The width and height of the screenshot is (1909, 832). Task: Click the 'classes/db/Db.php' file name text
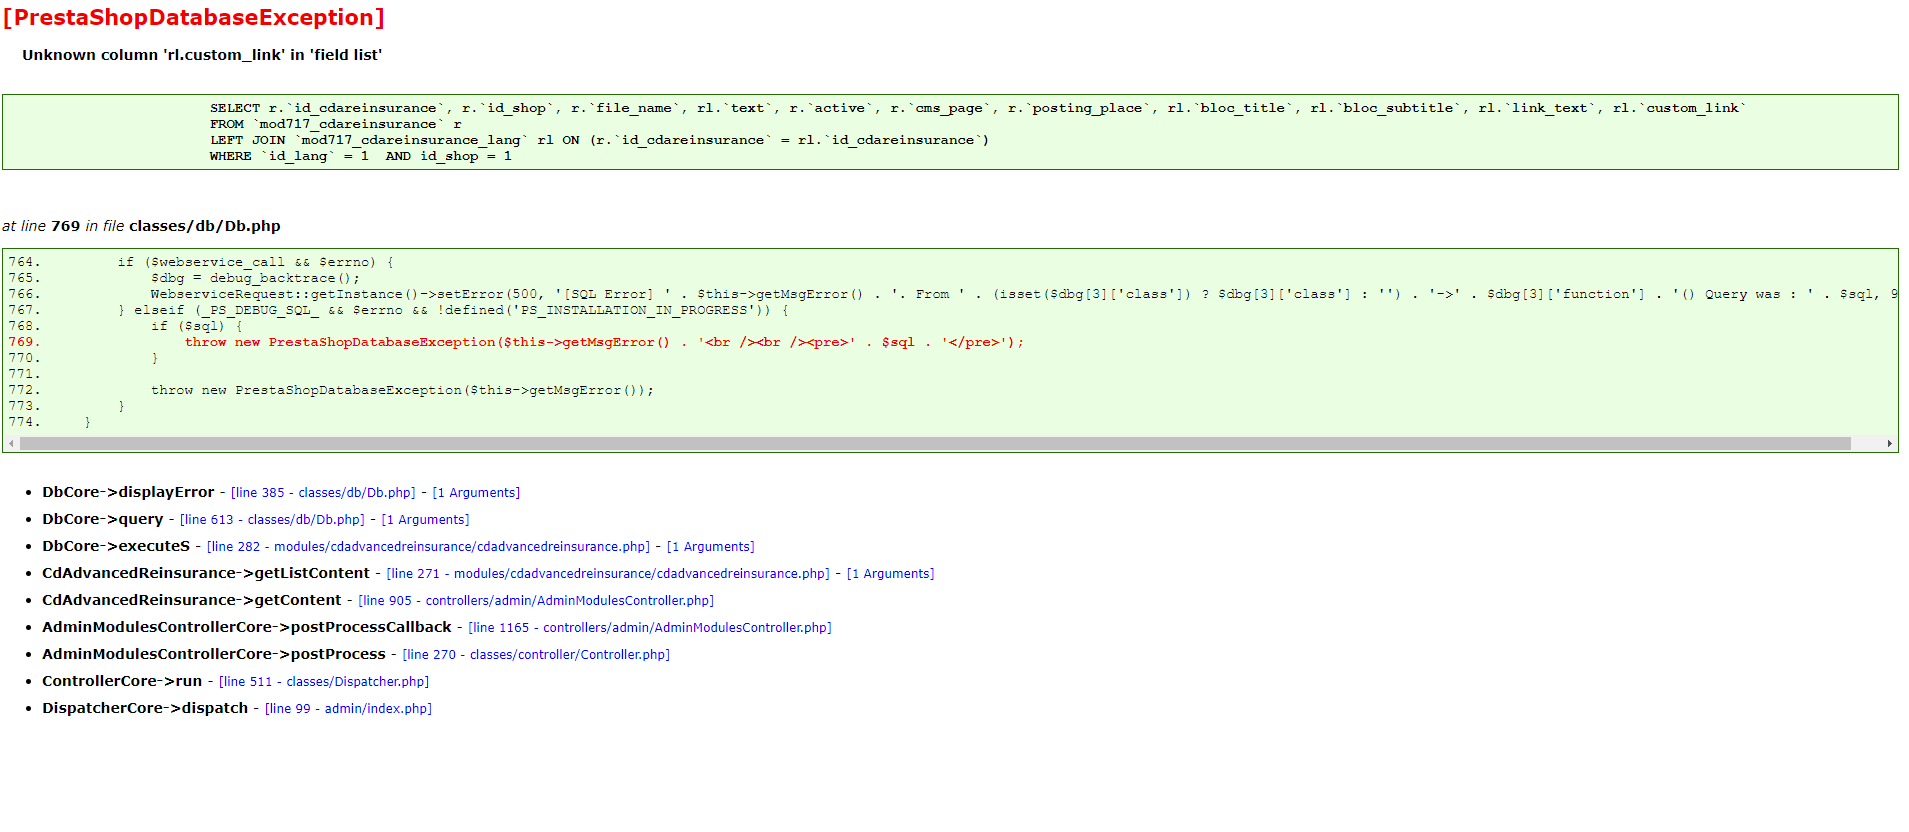click(x=205, y=226)
